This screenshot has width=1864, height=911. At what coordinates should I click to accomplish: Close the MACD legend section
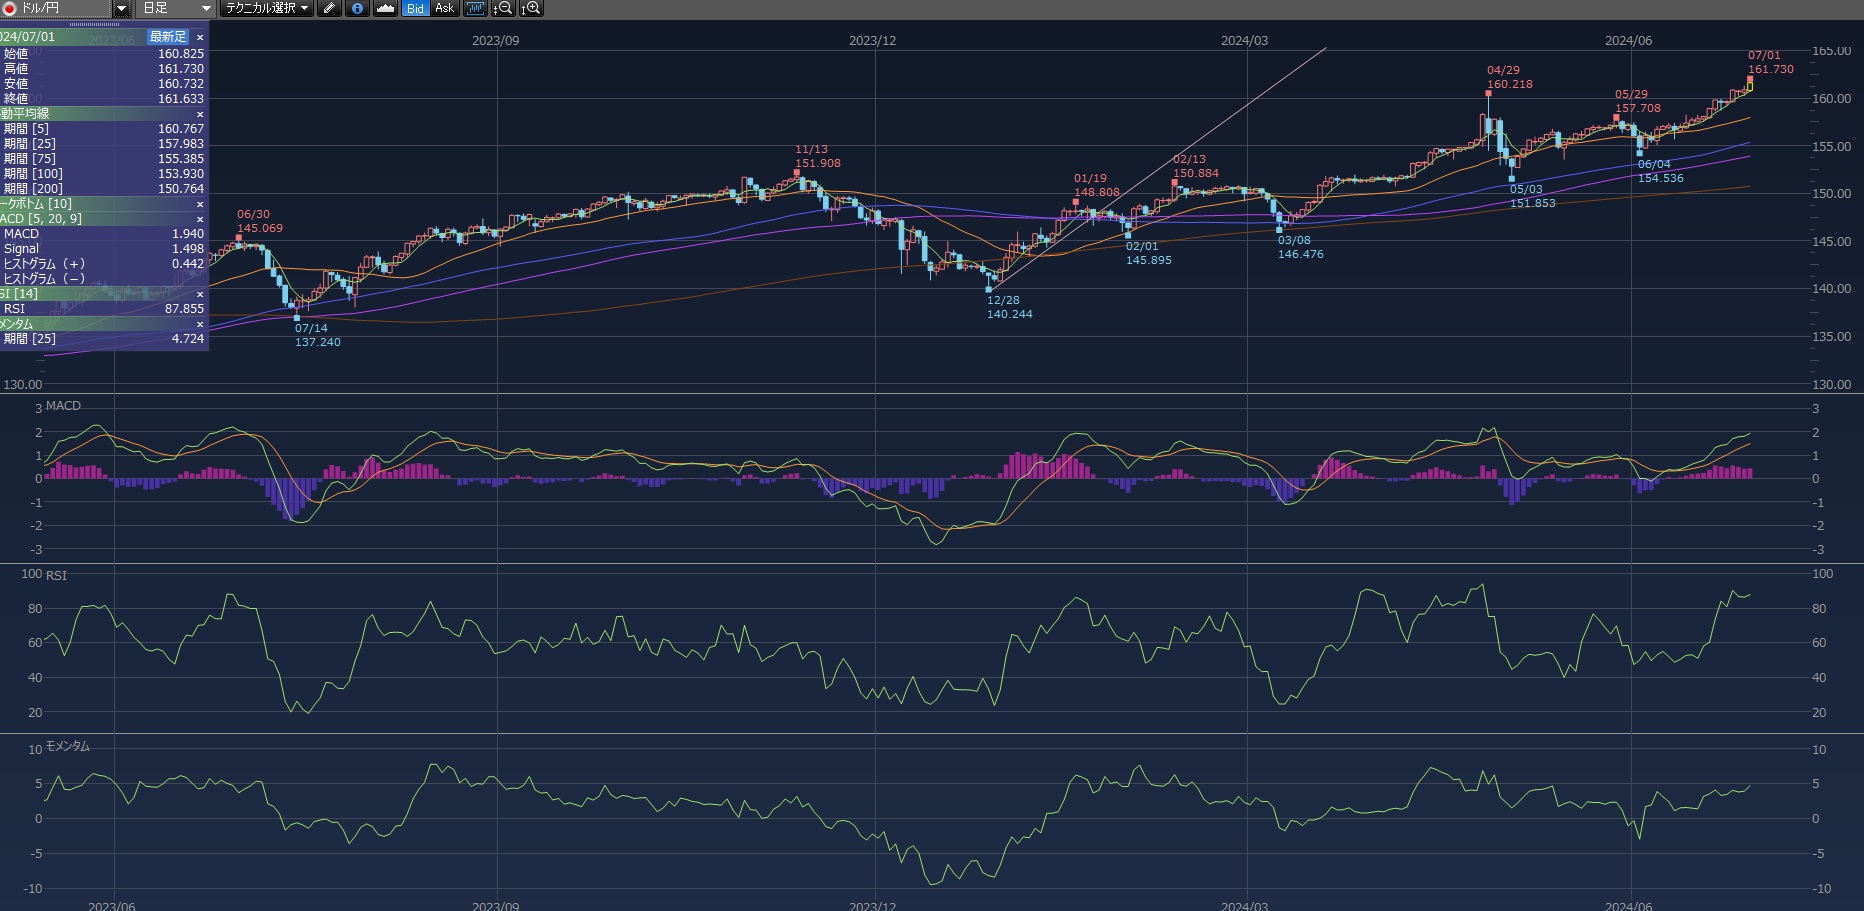coord(200,219)
